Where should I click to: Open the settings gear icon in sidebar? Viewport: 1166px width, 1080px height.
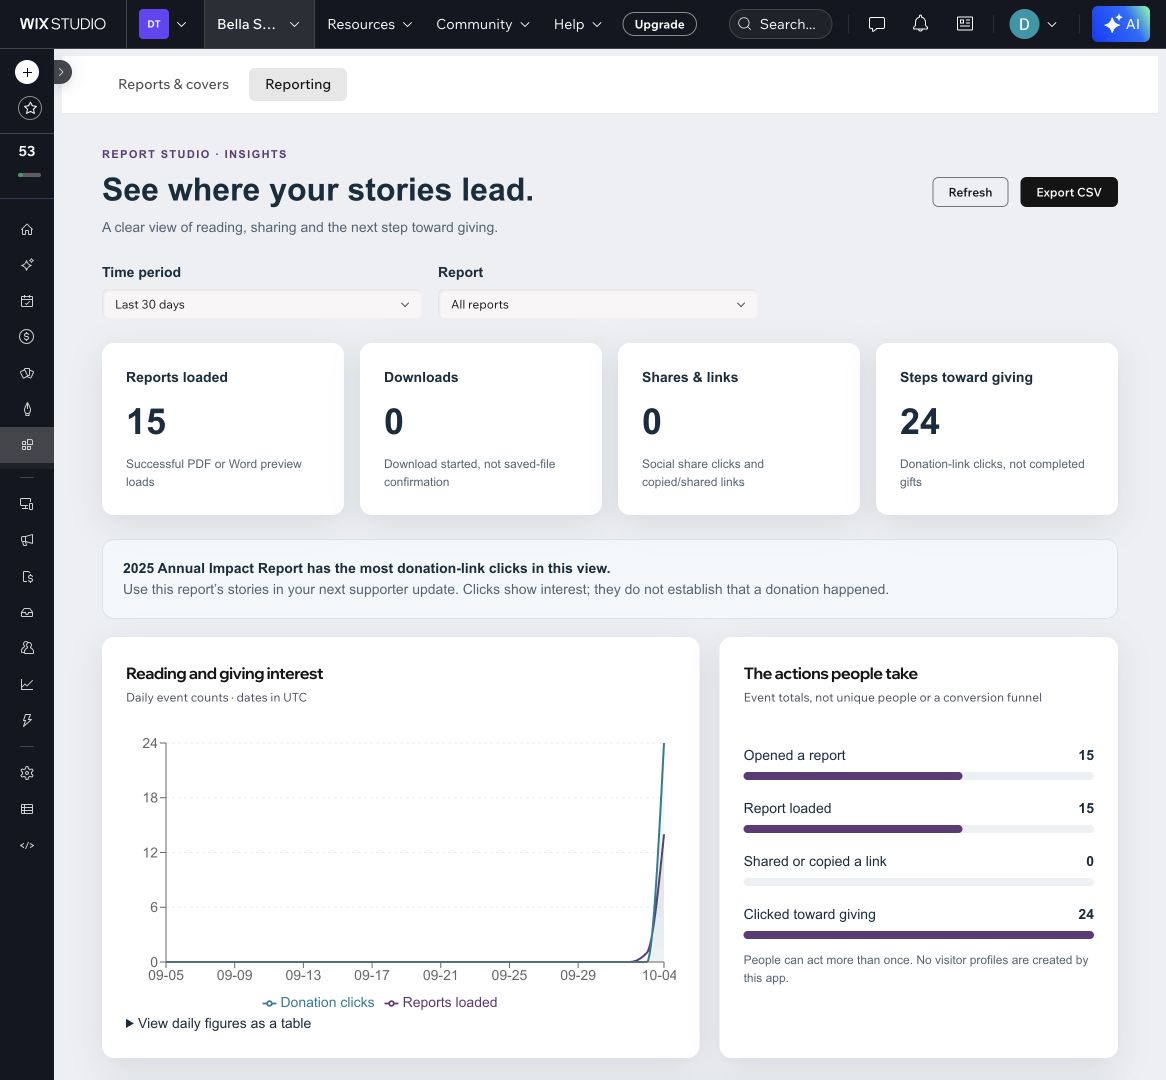point(27,773)
